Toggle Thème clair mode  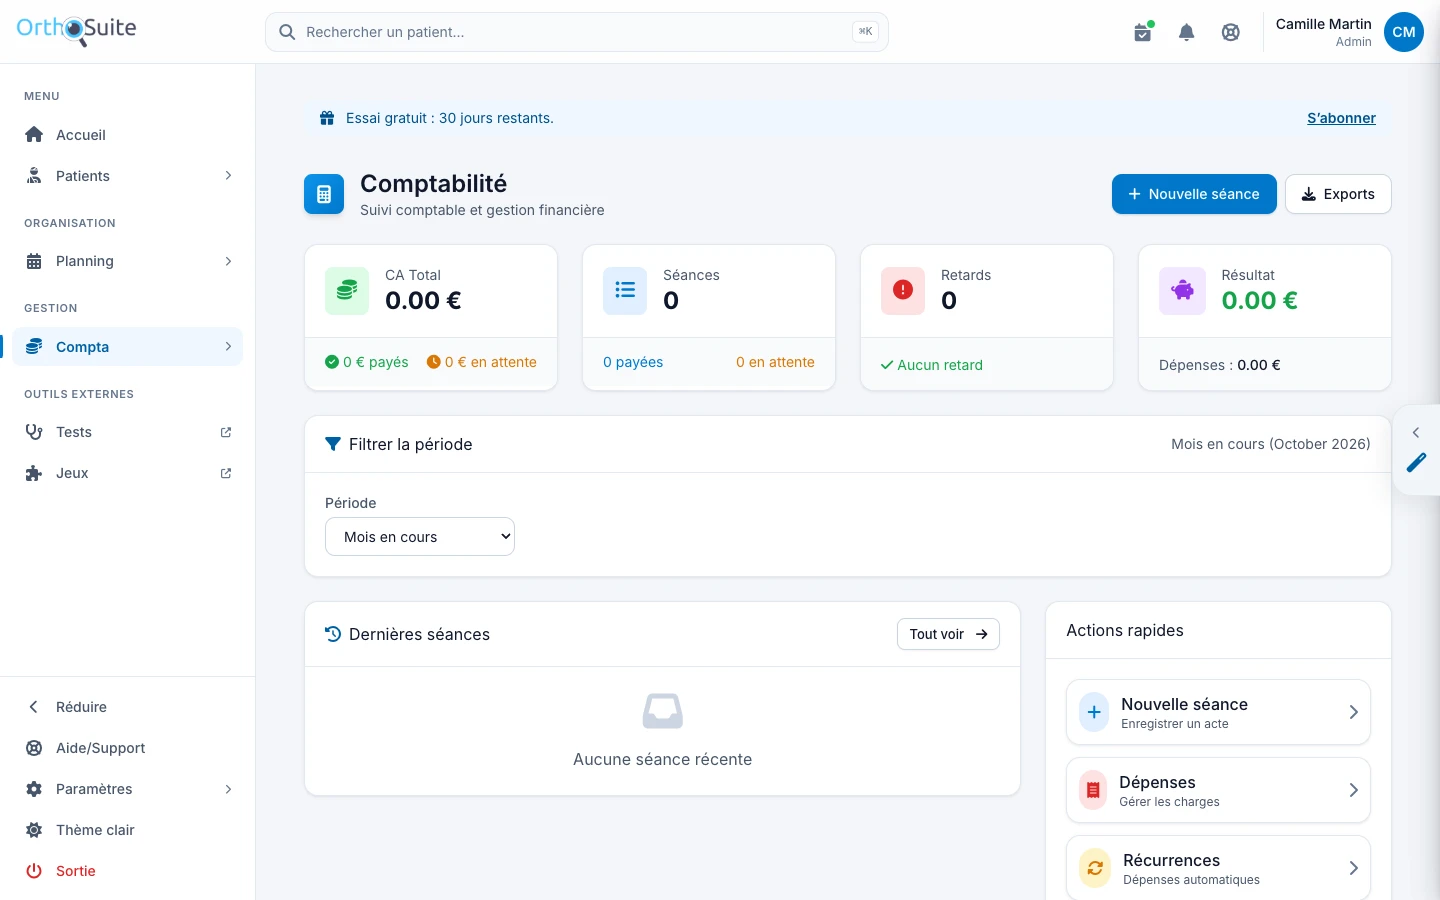(128, 830)
